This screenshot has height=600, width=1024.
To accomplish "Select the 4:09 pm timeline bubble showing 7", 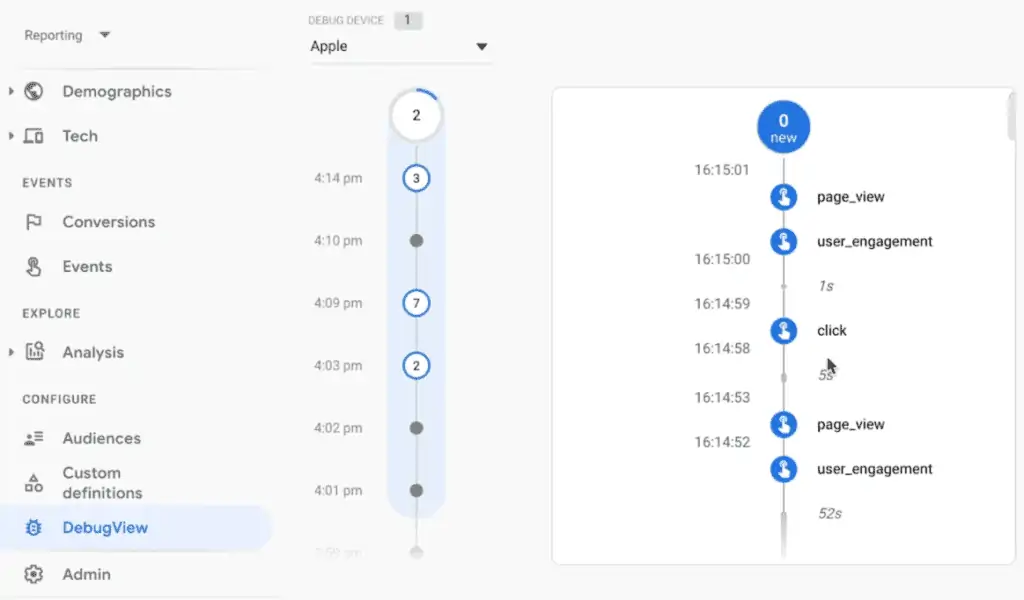I will (x=416, y=303).
